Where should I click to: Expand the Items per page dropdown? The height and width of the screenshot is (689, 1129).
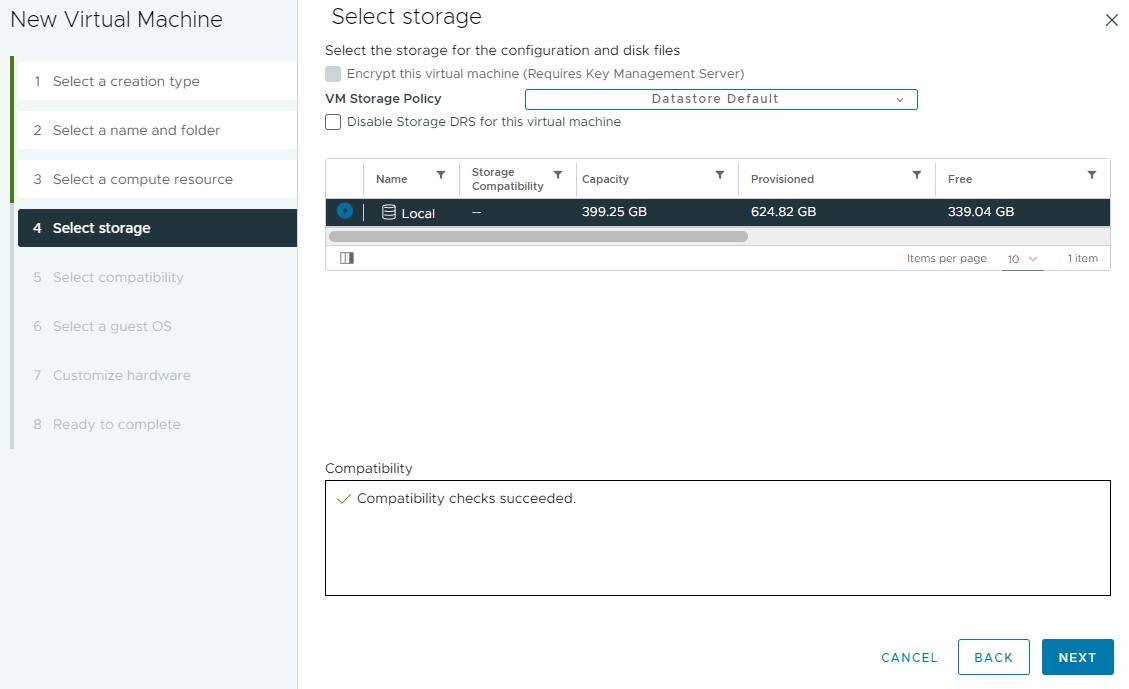point(1022,259)
